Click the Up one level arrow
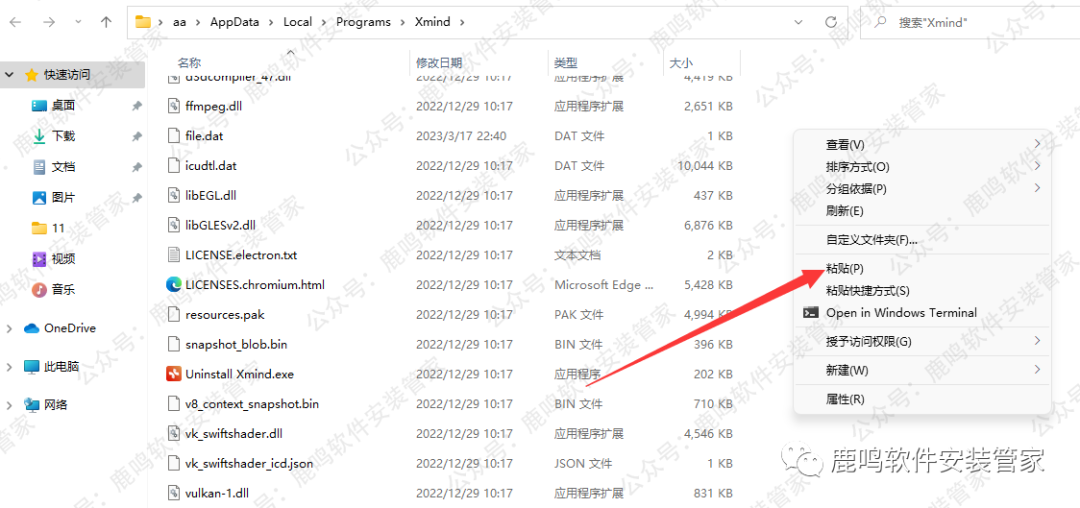Viewport: 1080px width, 508px height. [x=106, y=21]
